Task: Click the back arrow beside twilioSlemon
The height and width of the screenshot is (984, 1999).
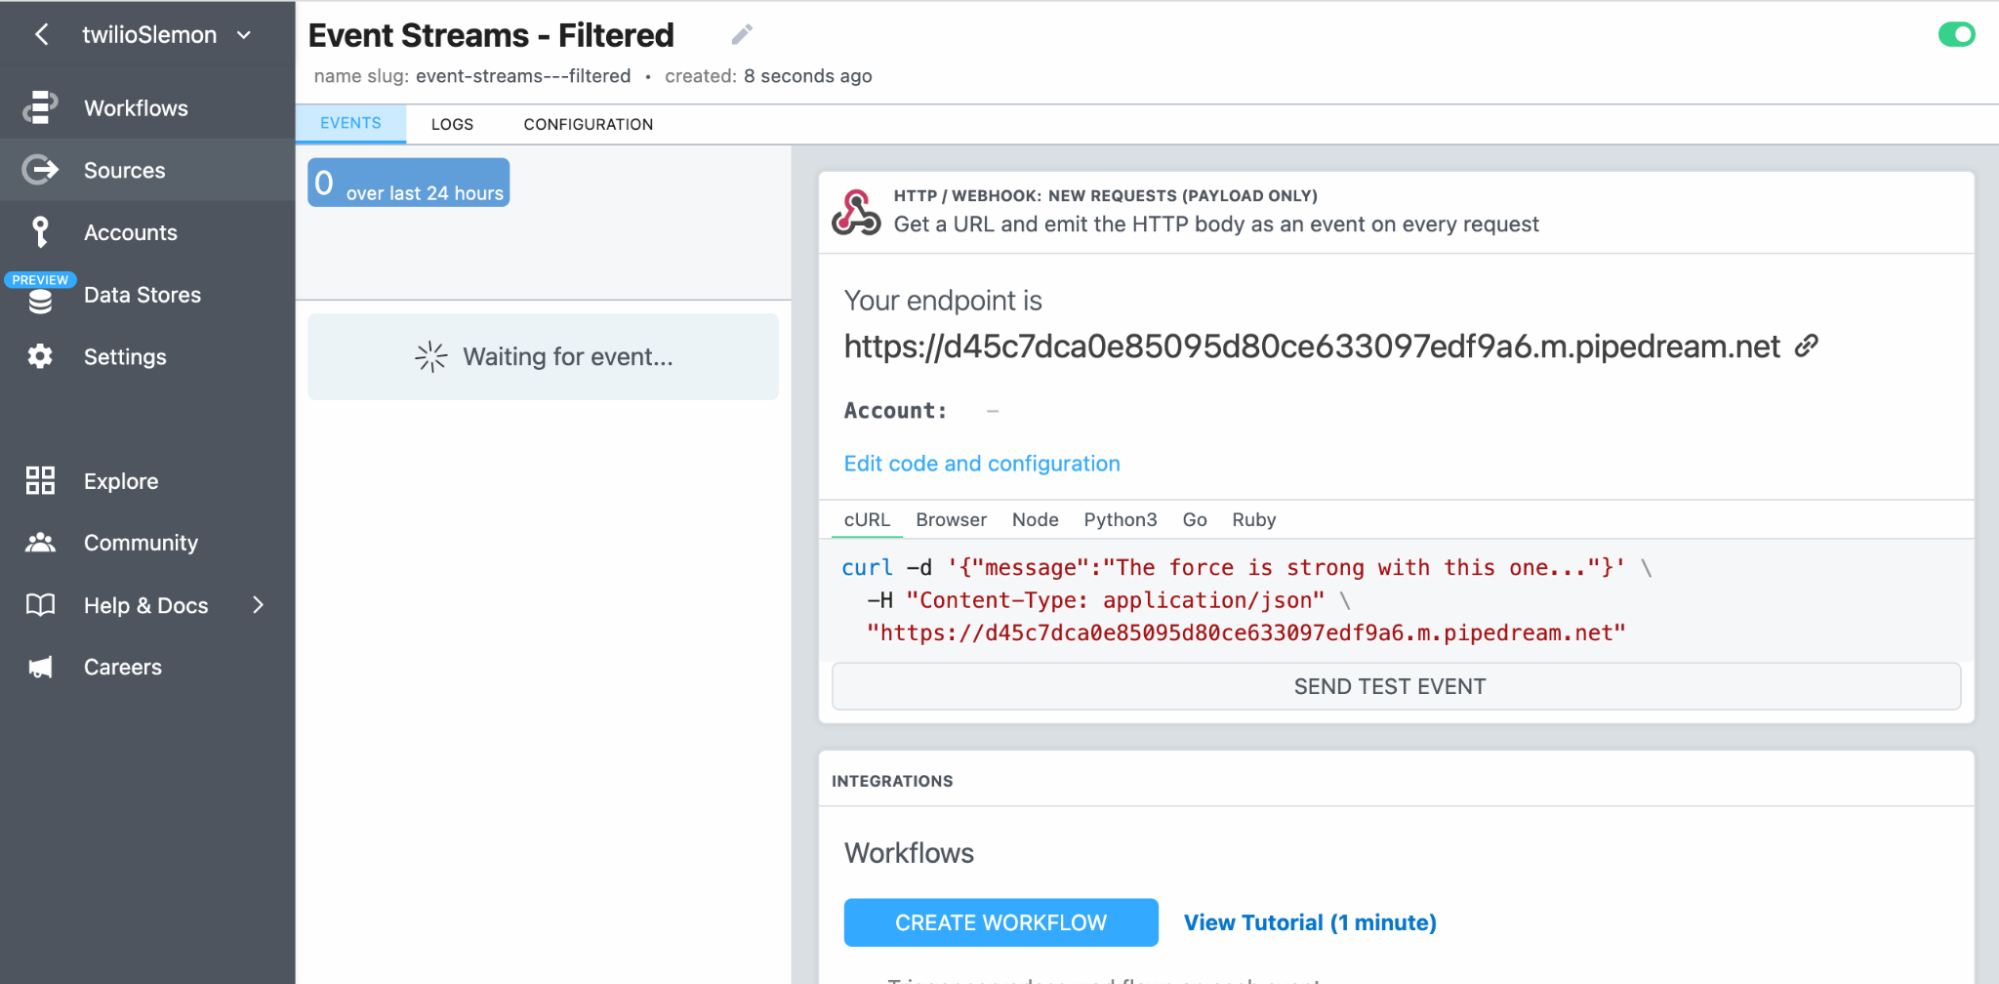Action: click(x=41, y=35)
